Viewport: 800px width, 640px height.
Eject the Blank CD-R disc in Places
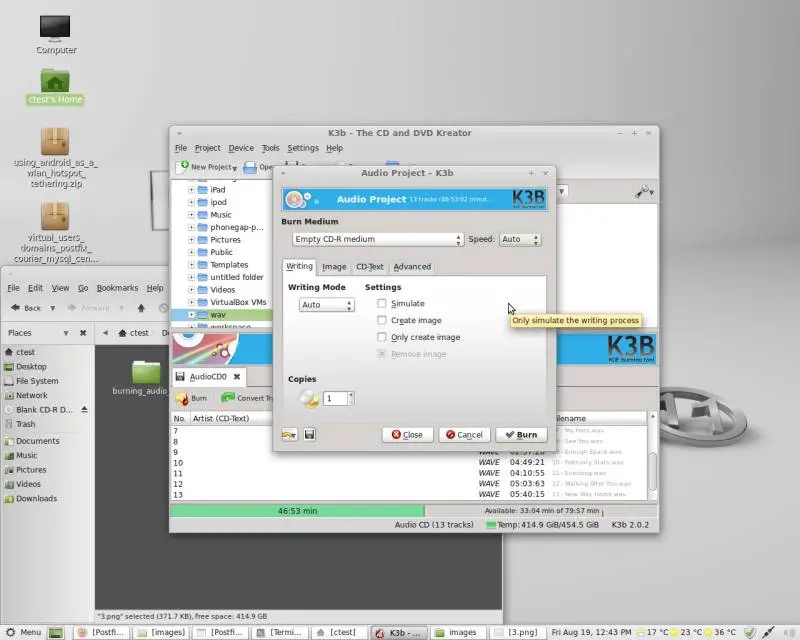84,409
